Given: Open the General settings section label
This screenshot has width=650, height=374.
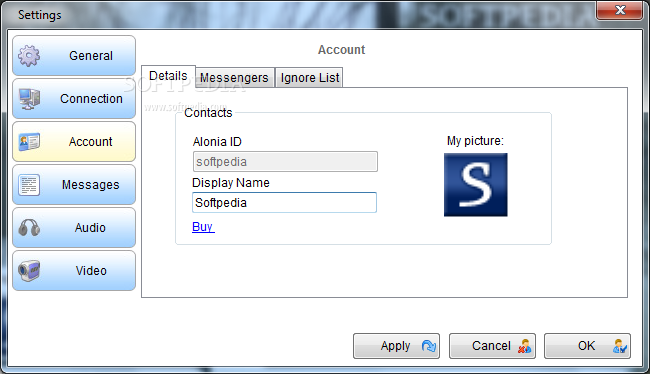Looking at the screenshot, I should (x=91, y=56).
